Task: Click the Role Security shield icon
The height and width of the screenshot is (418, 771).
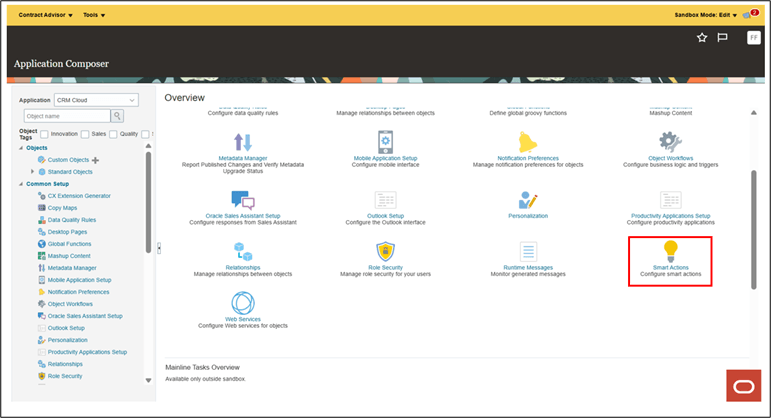Action: coord(386,251)
